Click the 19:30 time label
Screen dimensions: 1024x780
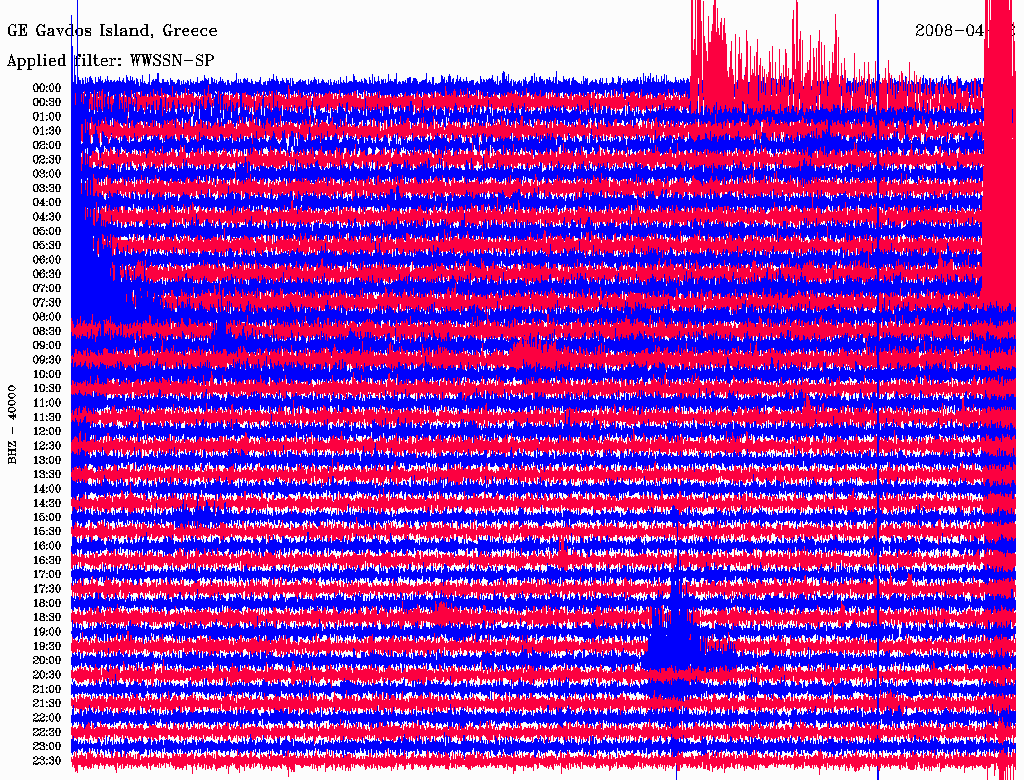46,646
